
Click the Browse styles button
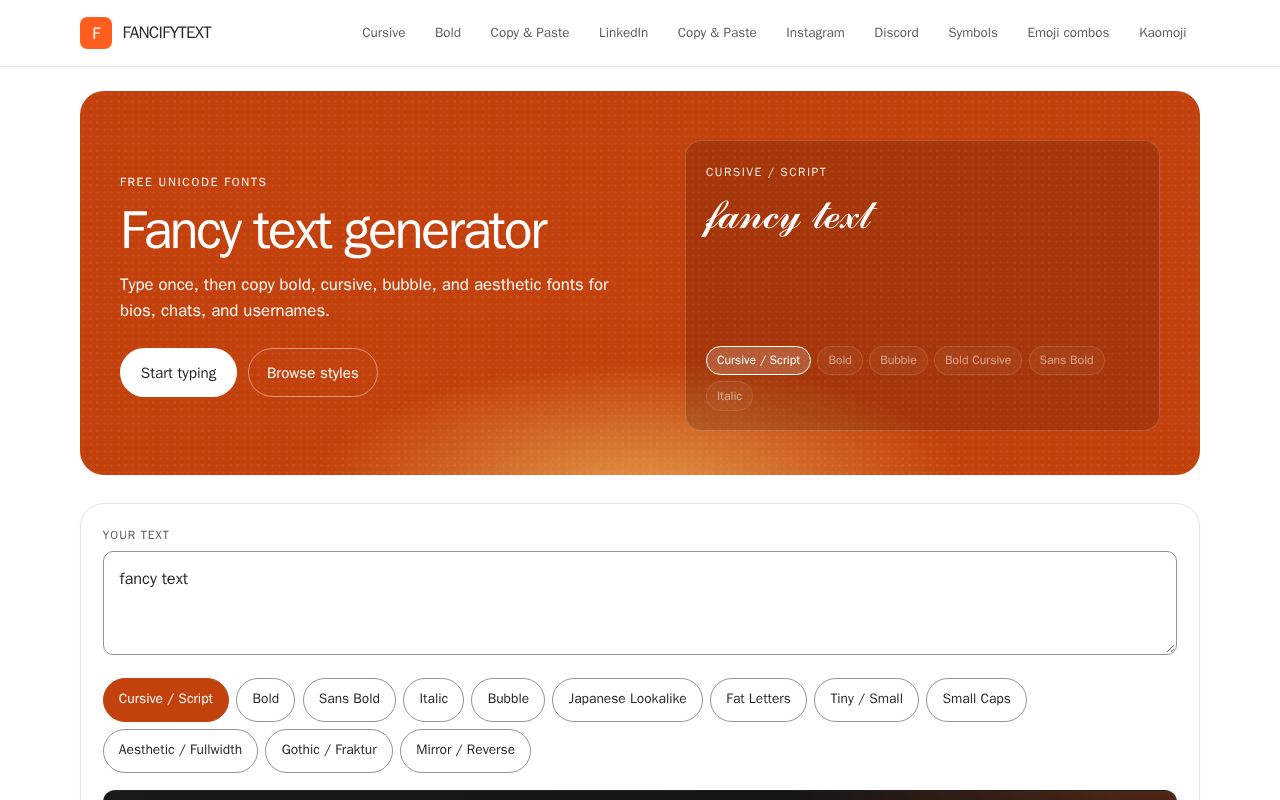tap(313, 373)
